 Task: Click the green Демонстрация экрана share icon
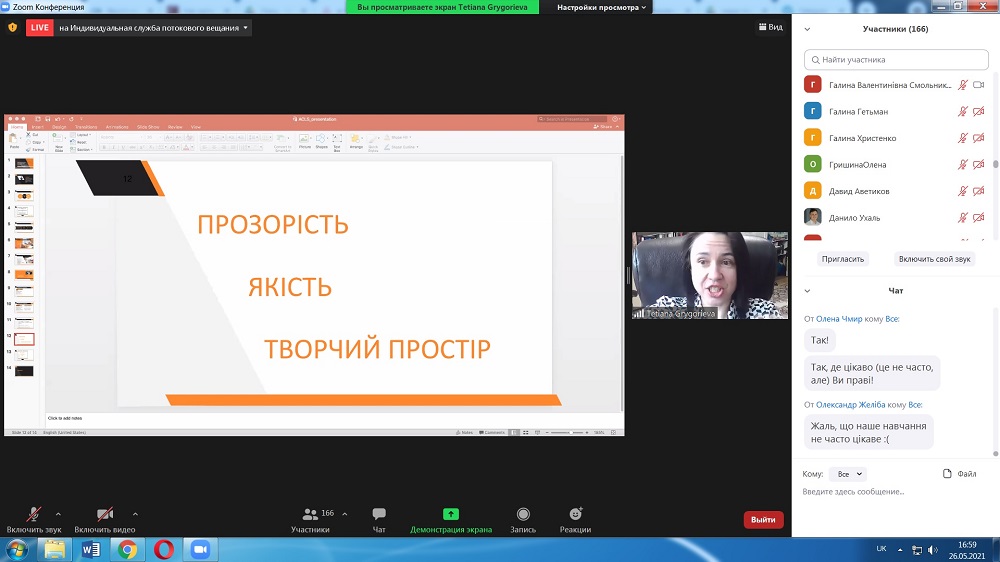[x=451, y=514]
